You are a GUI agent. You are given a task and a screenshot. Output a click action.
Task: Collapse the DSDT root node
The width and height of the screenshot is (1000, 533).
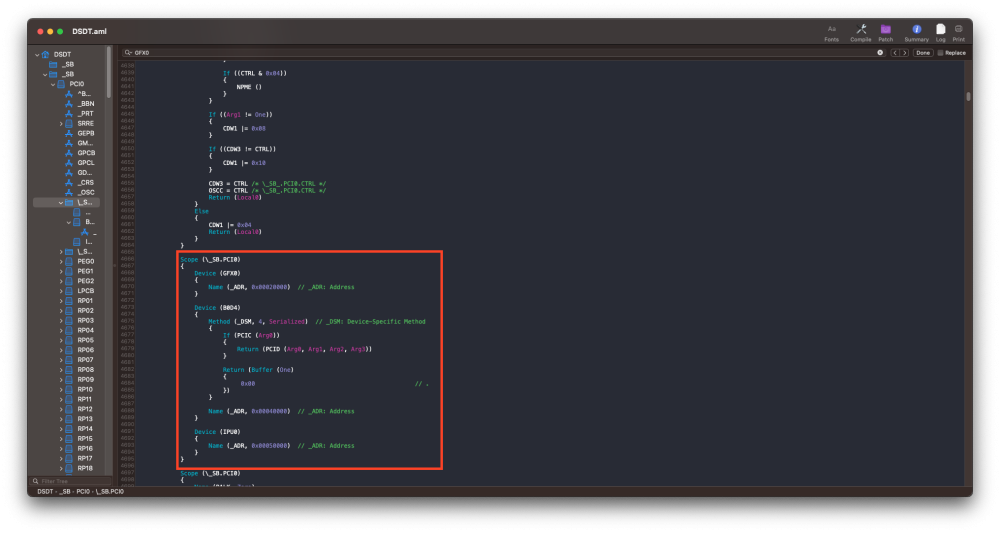37,54
